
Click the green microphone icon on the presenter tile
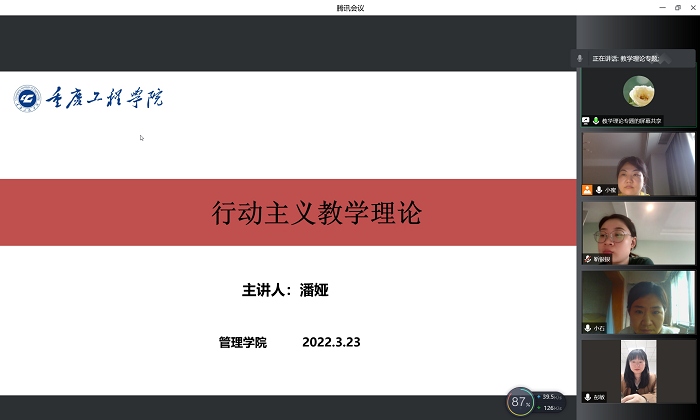(595, 120)
